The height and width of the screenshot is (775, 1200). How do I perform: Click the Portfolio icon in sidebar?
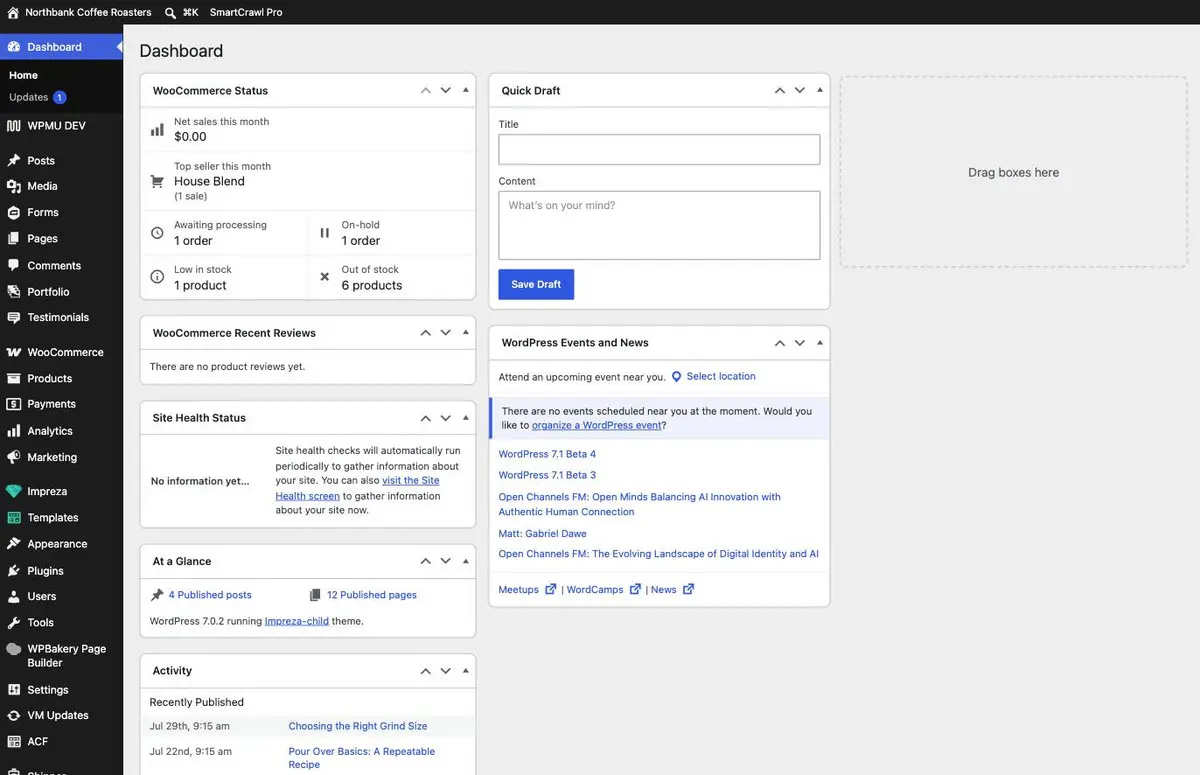click(13, 292)
